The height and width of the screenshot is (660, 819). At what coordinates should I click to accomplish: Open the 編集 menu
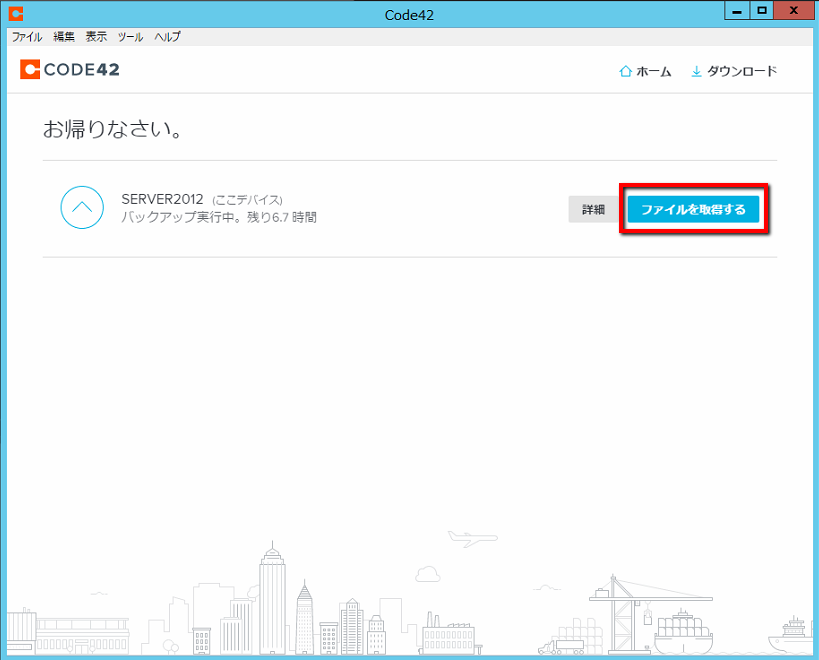pos(64,37)
